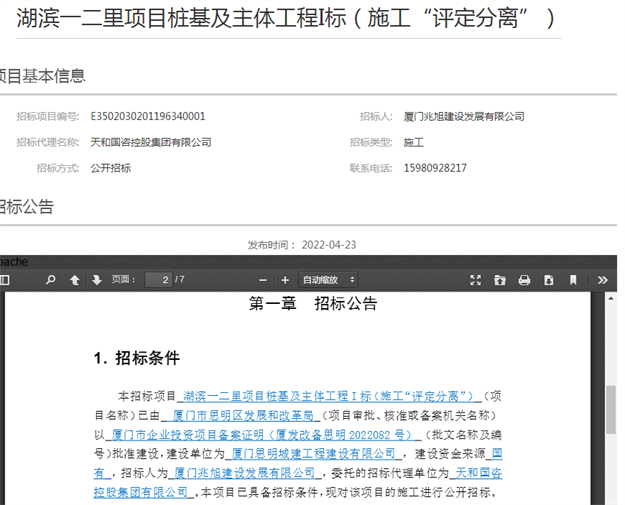
Task: Click the PDF vertical scrollbar thumb
Action: coord(611,410)
